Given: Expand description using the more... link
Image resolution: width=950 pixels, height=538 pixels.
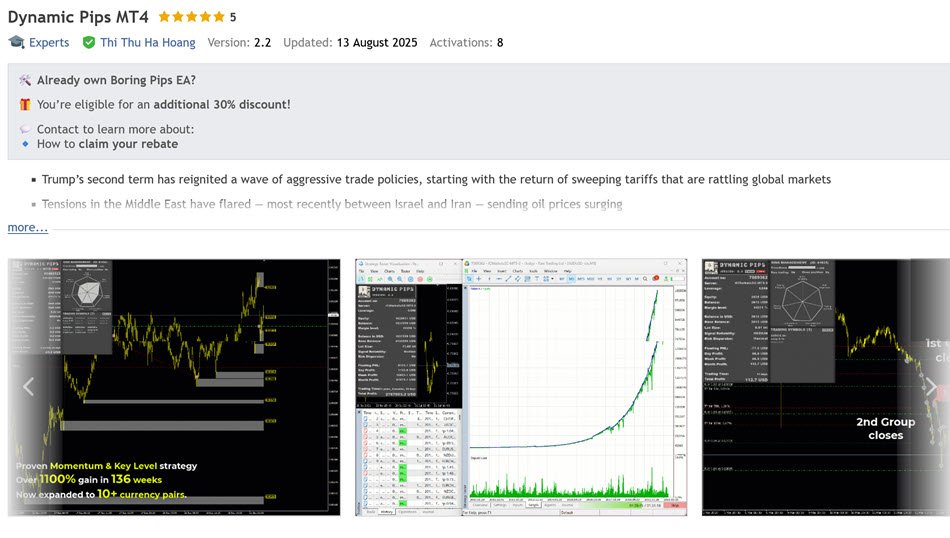Looking at the screenshot, I should [28, 227].
